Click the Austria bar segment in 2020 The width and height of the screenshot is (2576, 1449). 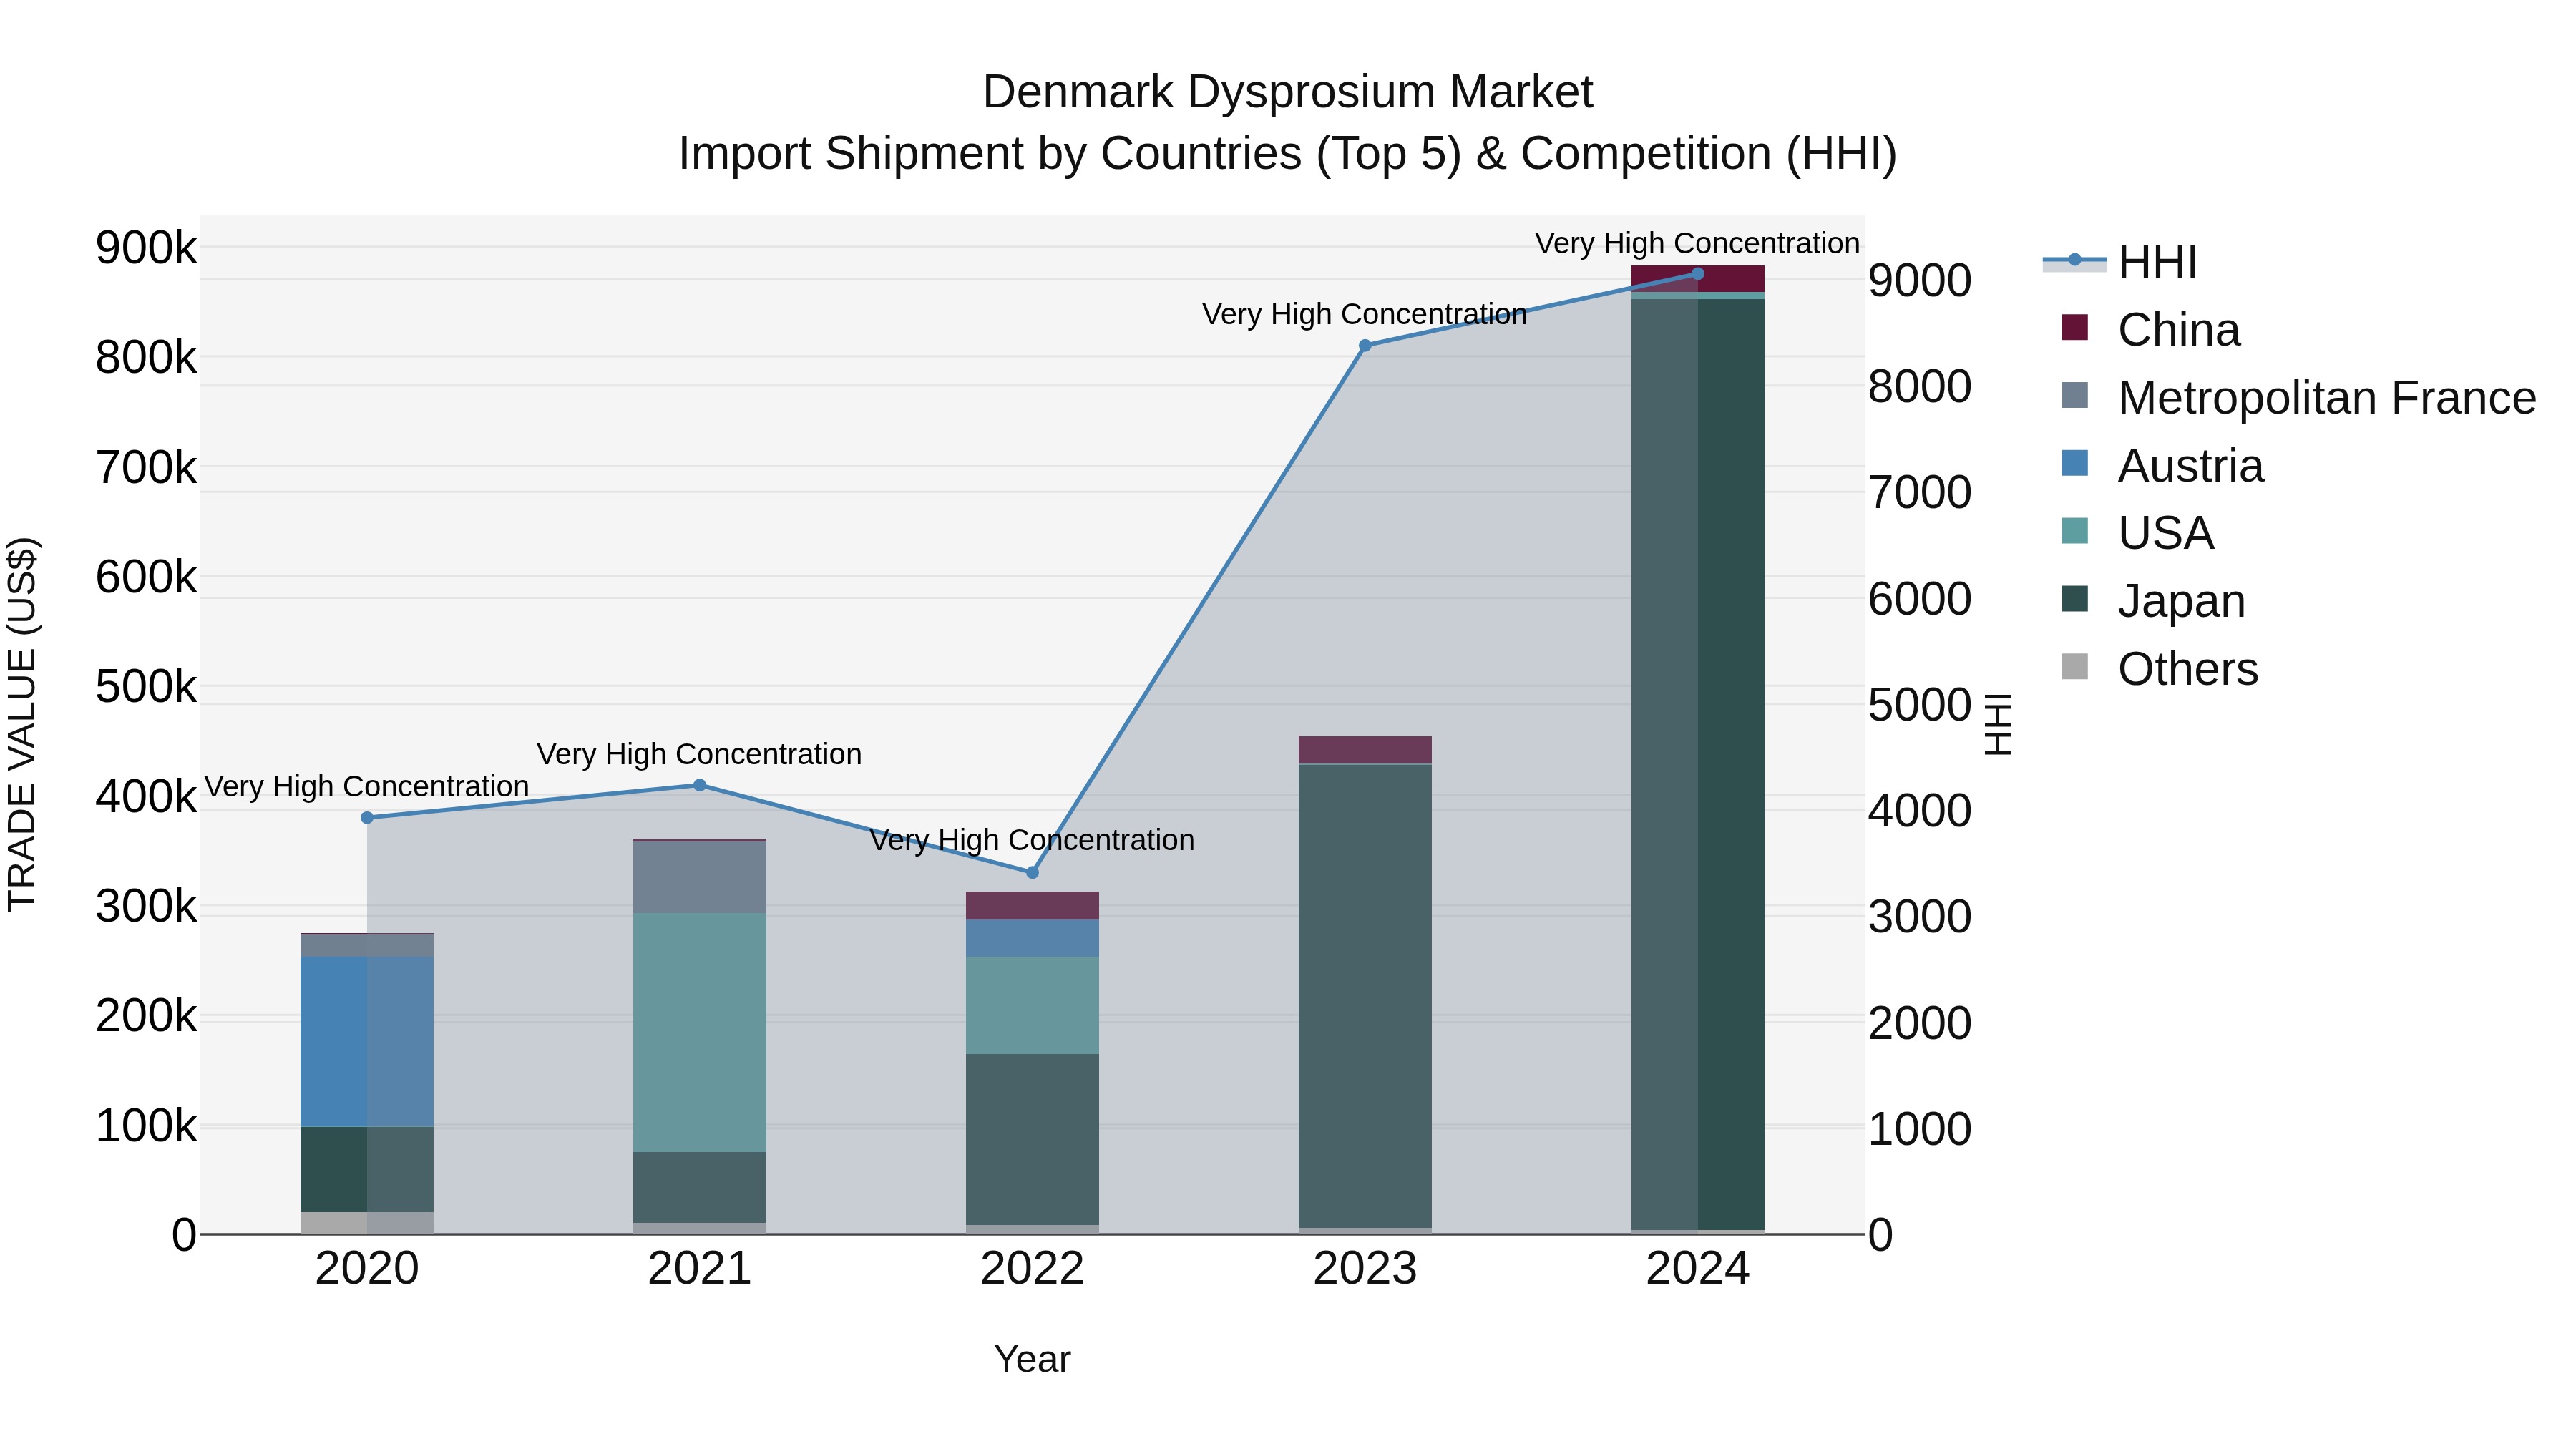(x=367, y=1042)
